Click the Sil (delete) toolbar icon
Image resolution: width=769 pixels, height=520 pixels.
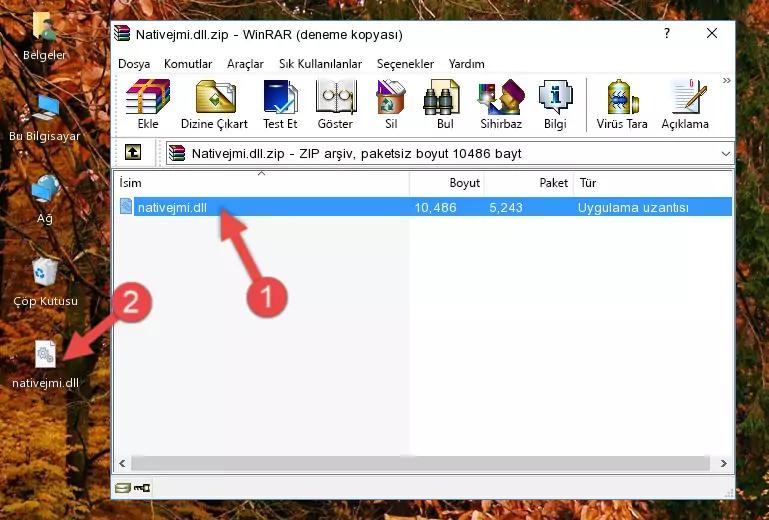point(391,104)
